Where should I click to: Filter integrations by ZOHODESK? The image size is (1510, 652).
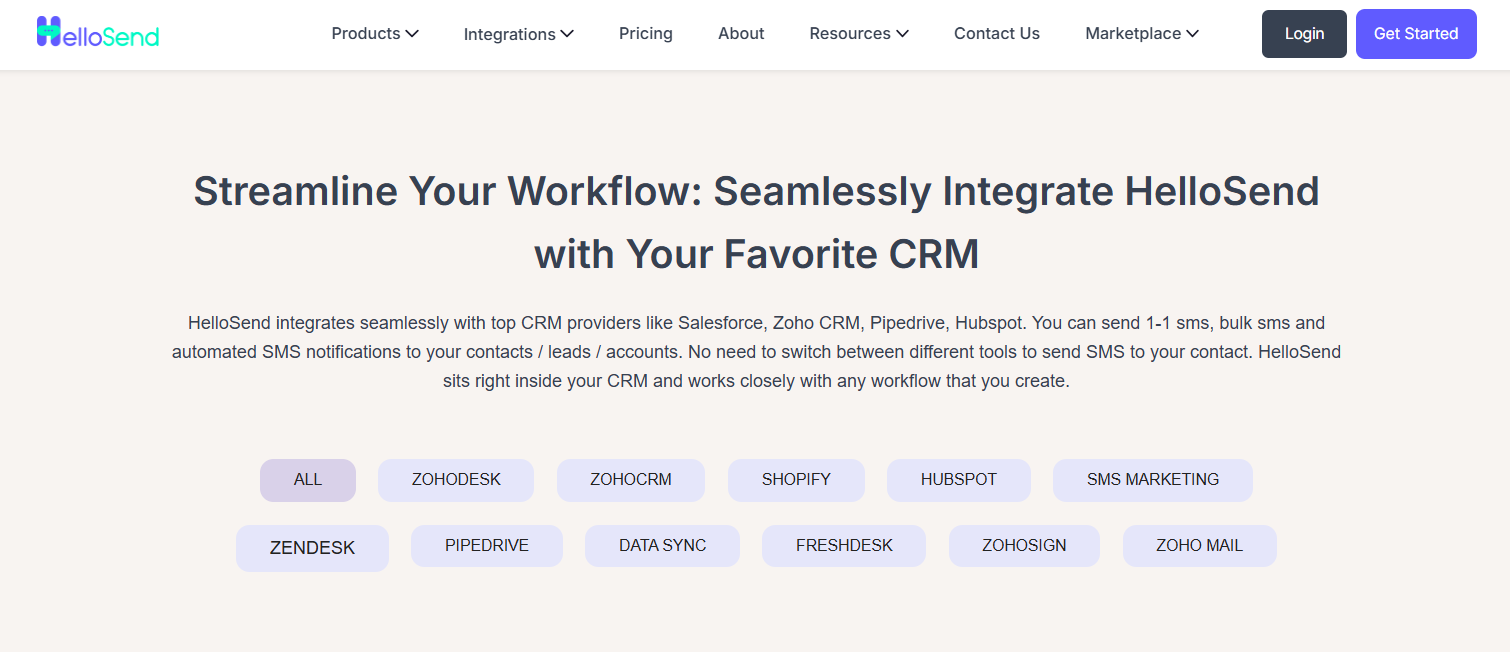[456, 480]
